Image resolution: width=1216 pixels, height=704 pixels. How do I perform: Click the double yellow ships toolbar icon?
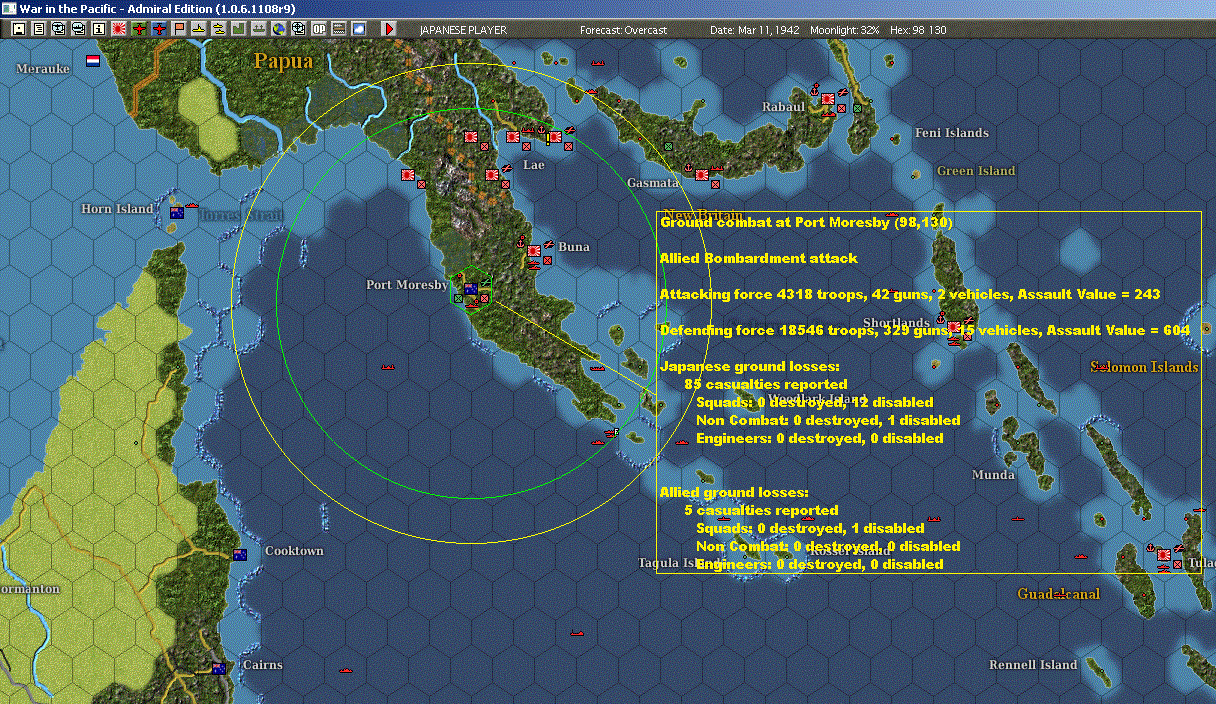click(x=218, y=29)
